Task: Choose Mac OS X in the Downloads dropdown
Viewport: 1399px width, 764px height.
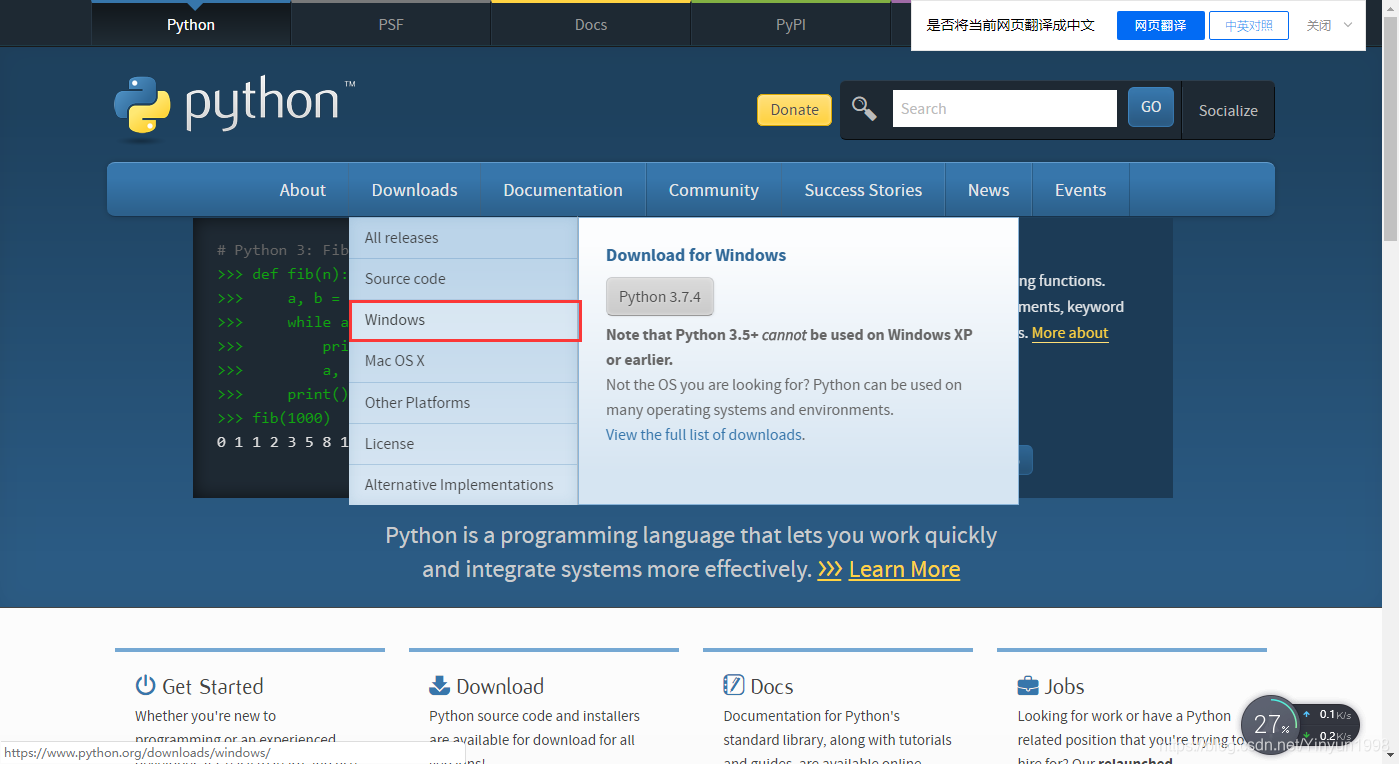Action: pyautogui.click(x=464, y=361)
